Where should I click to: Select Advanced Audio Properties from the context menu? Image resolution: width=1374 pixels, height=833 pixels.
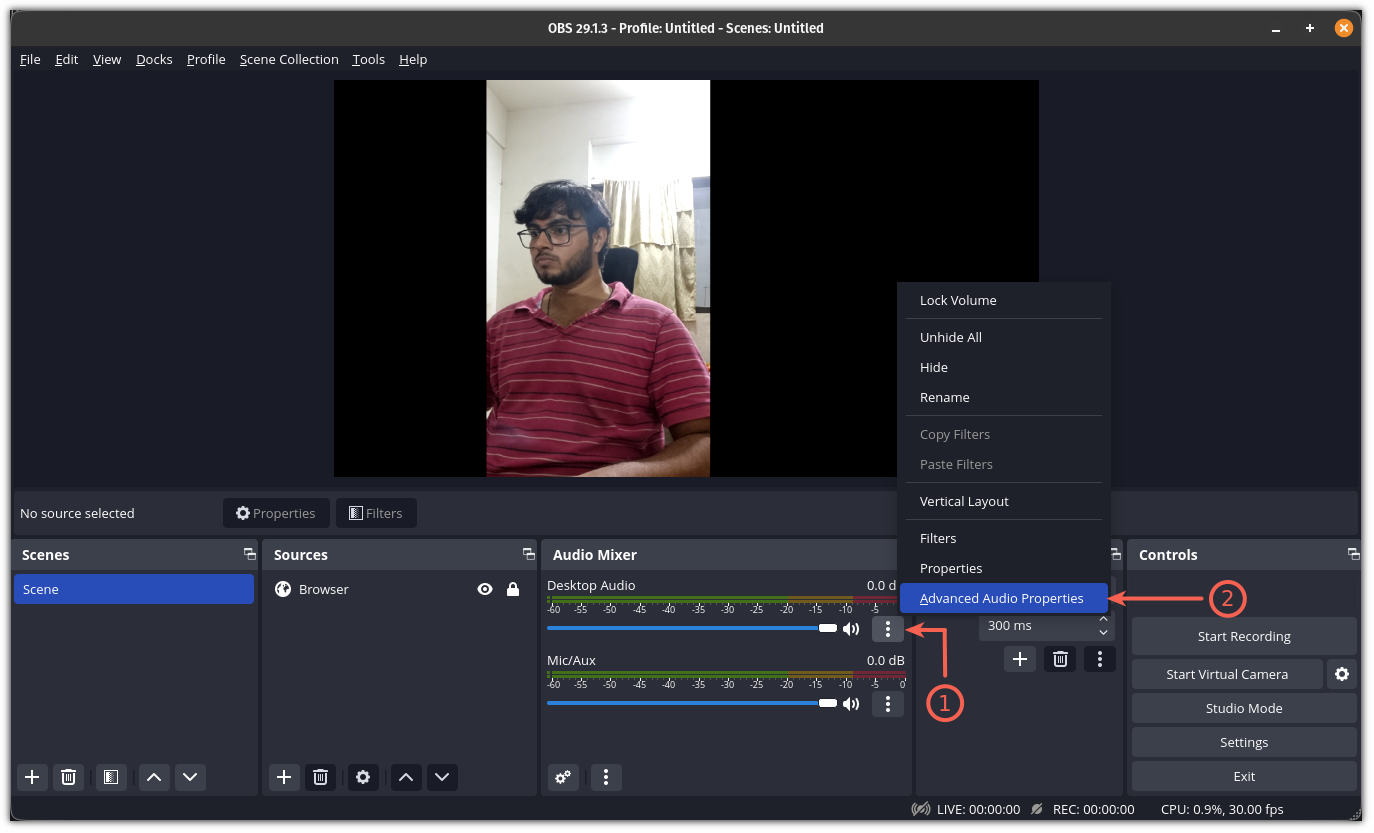pos(1003,598)
